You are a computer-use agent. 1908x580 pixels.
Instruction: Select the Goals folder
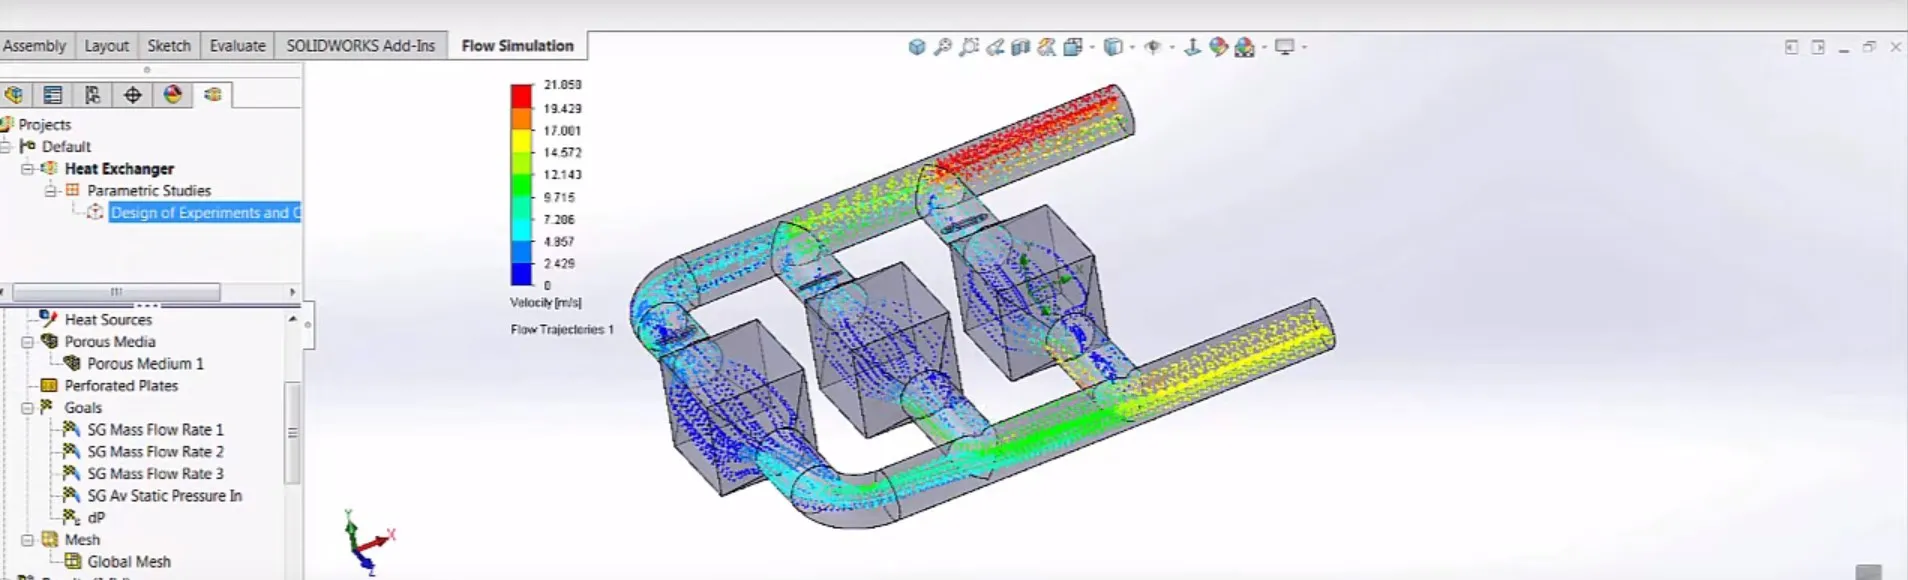pyautogui.click(x=83, y=408)
